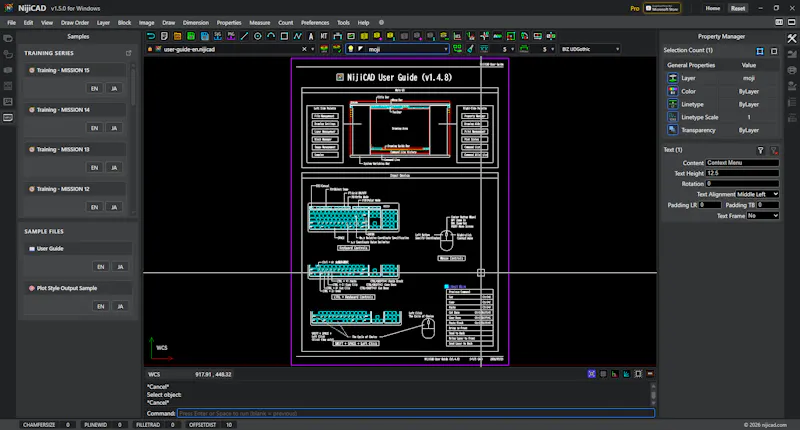Open Training MISSION 13 in JA
The width and height of the screenshot is (800, 430).
click(x=114, y=167)
